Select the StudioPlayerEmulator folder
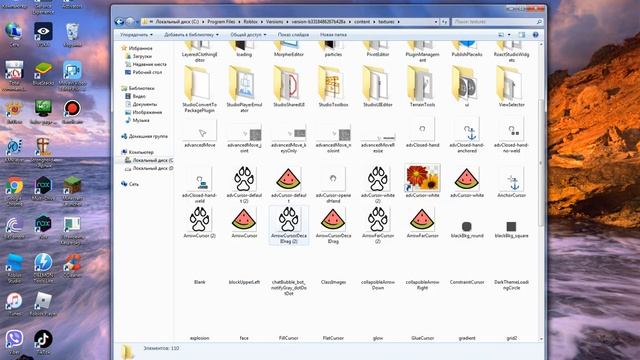Image resolution: width=640 pixels, height=360 pixels. pyautogui.click(x=244, y=89)
